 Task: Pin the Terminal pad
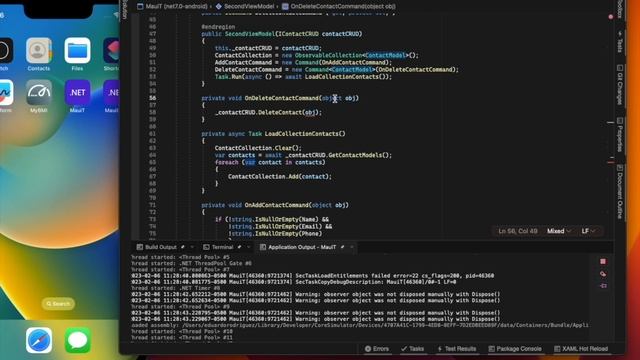(240, 247)
